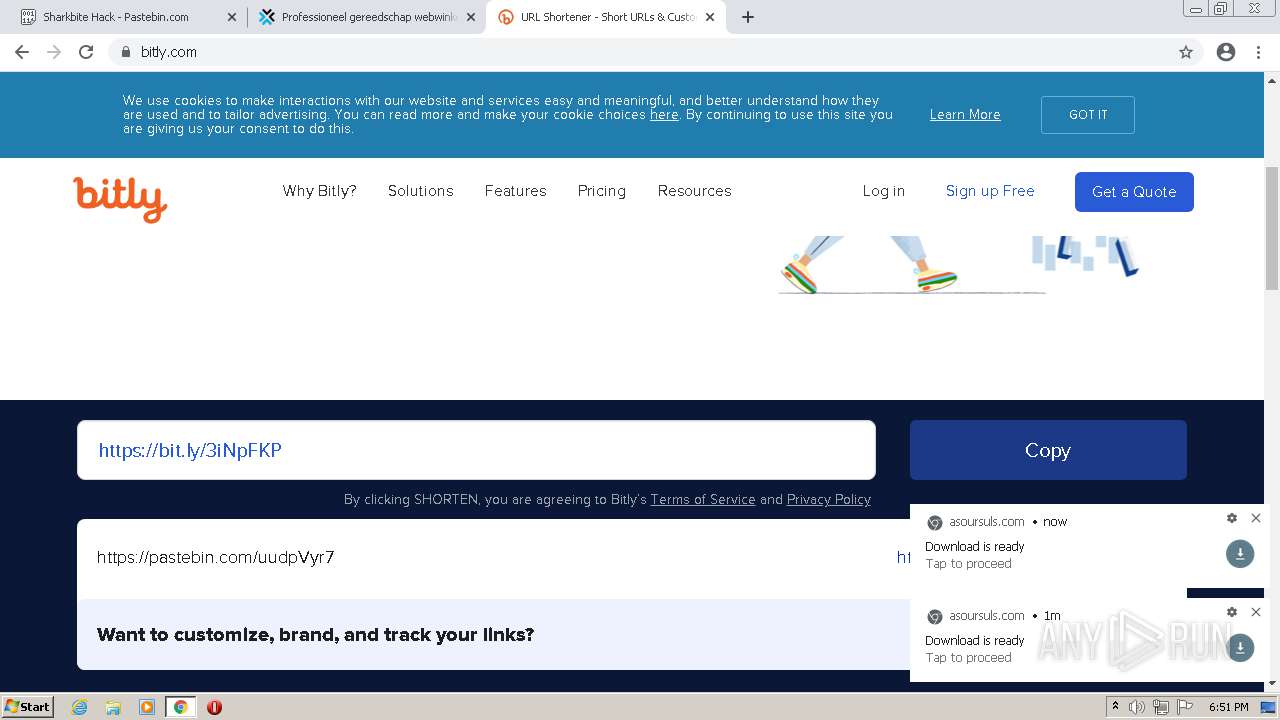Screen dimensions: 1280x720
Task: Copy the shortened bit.ly link
Action: click(x=1048, y=450)
